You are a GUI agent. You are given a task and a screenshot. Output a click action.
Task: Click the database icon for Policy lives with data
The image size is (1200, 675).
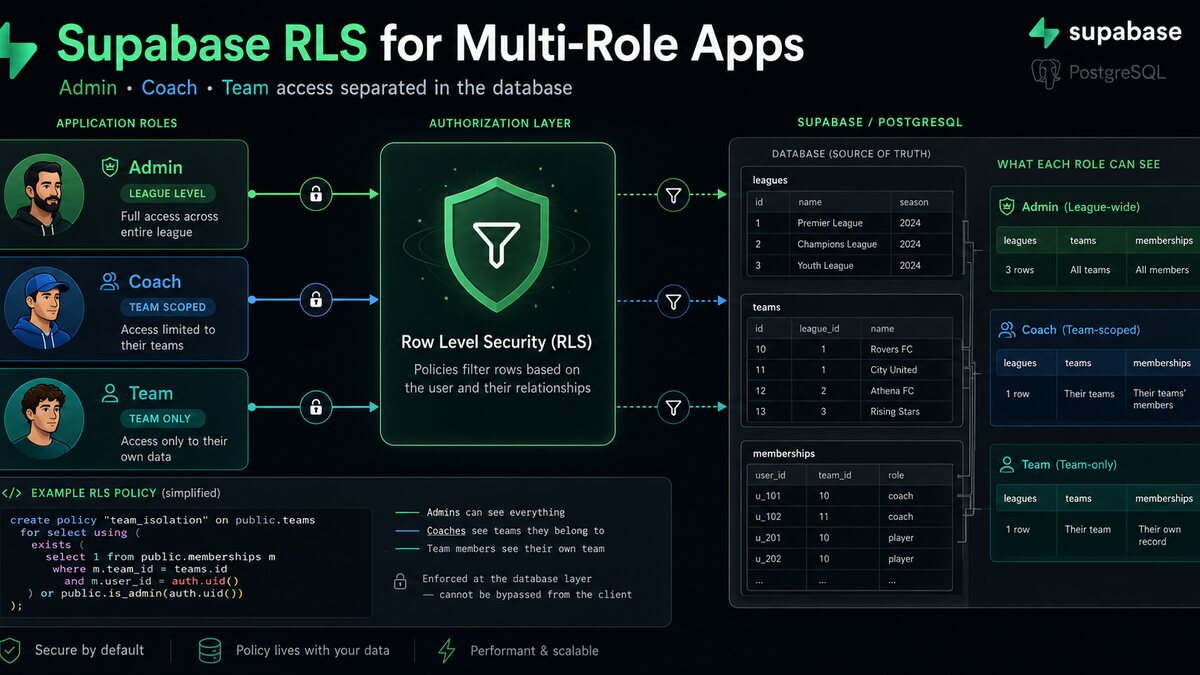click(210, 650)
